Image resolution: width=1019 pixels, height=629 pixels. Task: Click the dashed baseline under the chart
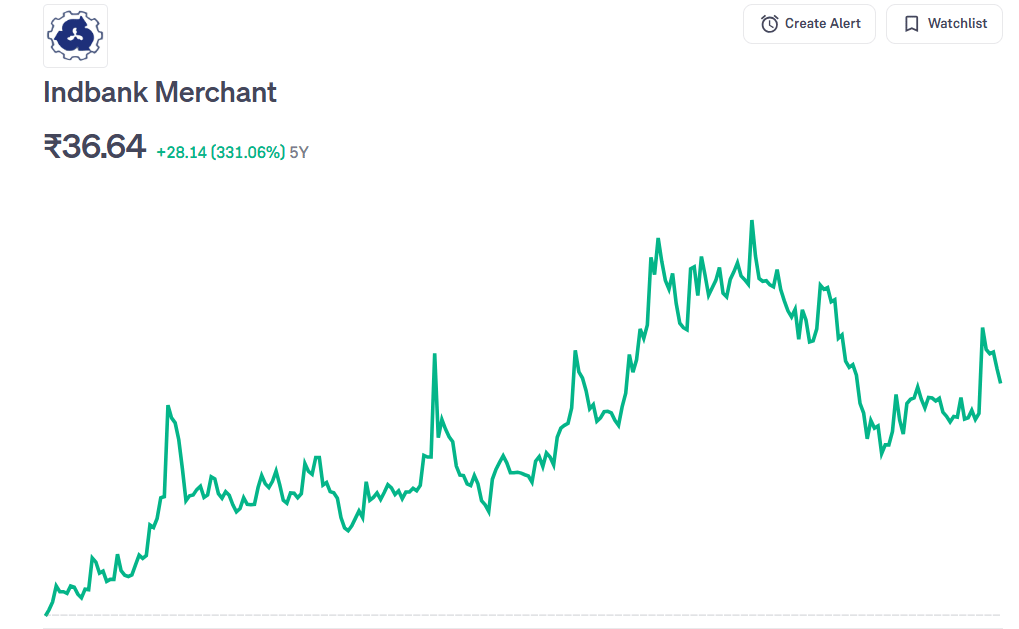pos(520,615)
